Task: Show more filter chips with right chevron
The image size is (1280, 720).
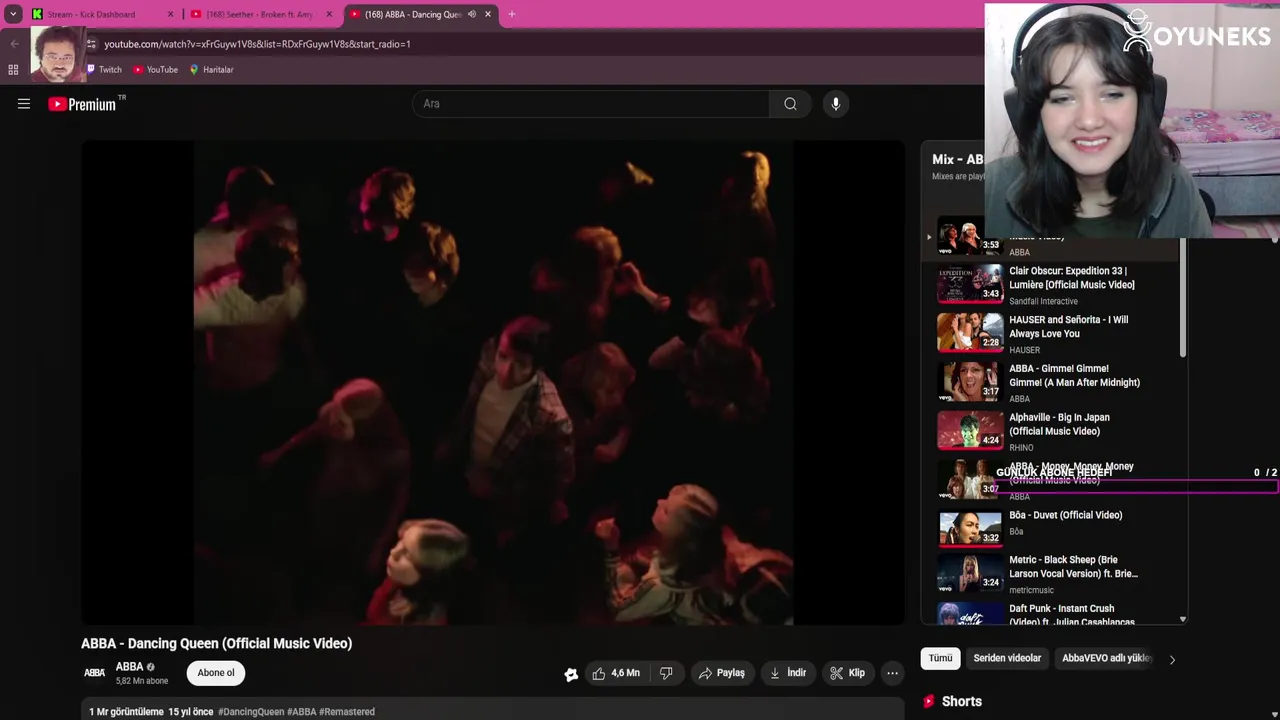Action: click(1172, 659)
